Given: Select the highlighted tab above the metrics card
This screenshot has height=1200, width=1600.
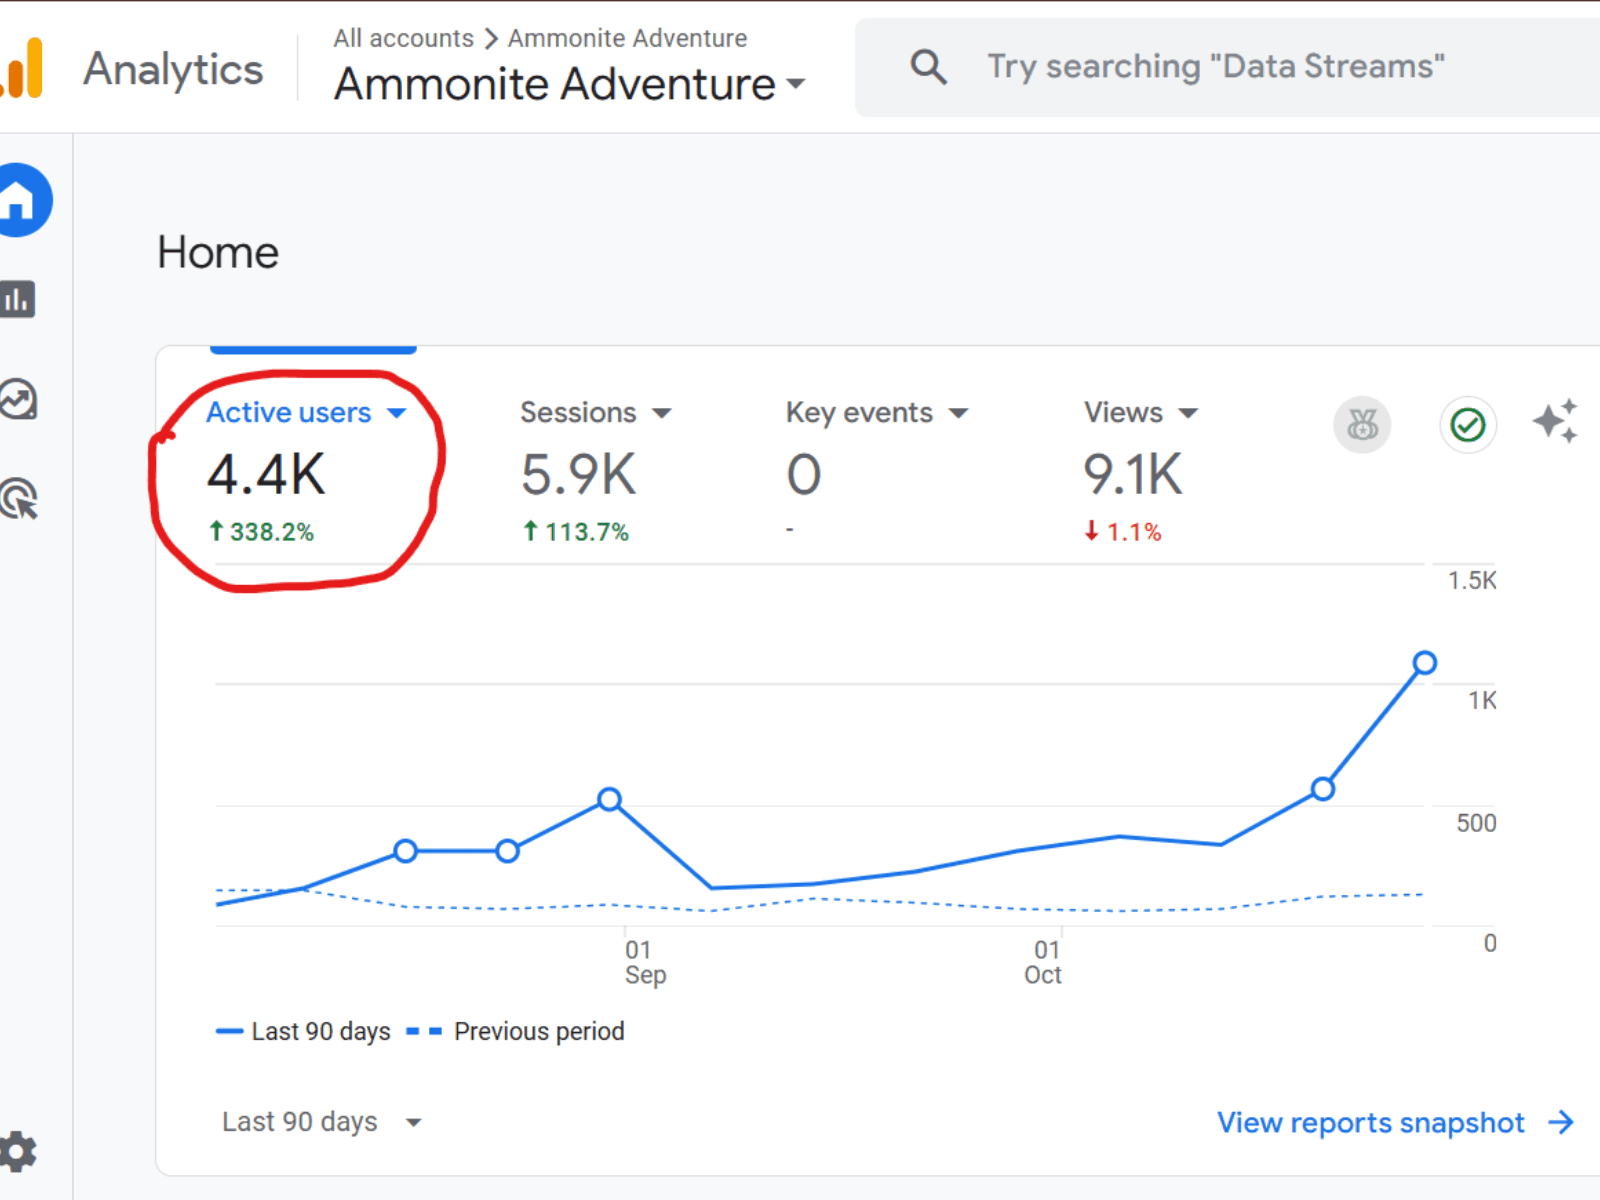Looking at the screenshot, I should (313, 349).
